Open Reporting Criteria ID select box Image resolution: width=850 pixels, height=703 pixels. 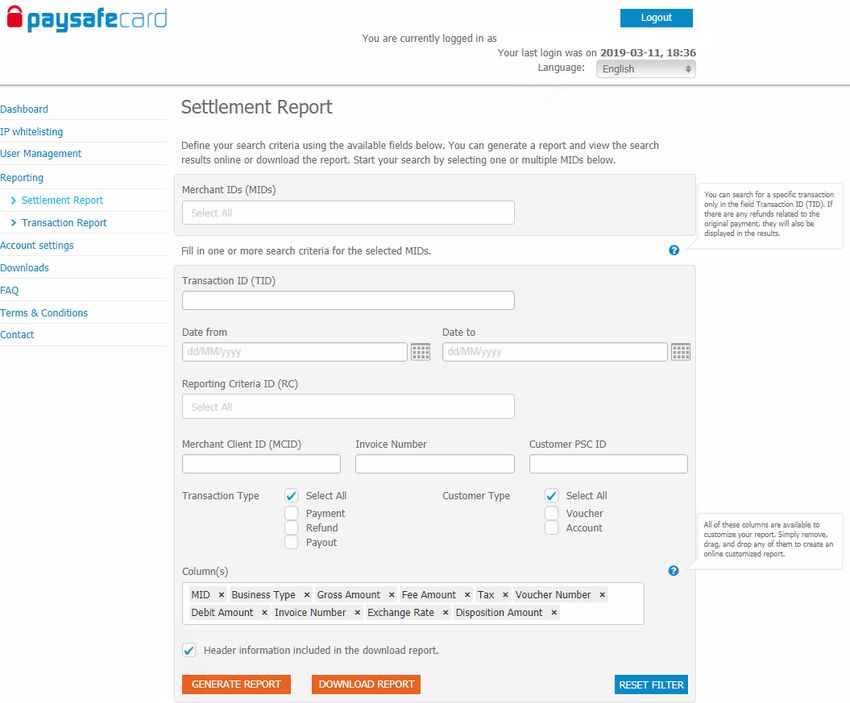tap(348, 407)
